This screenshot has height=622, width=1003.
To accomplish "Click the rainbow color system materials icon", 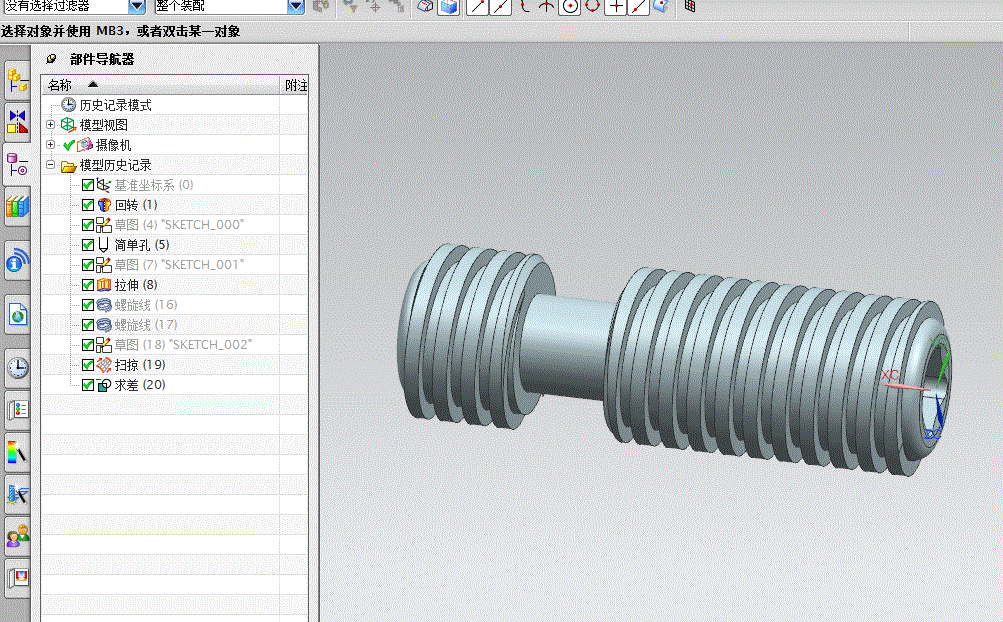I will click(17, 452).
